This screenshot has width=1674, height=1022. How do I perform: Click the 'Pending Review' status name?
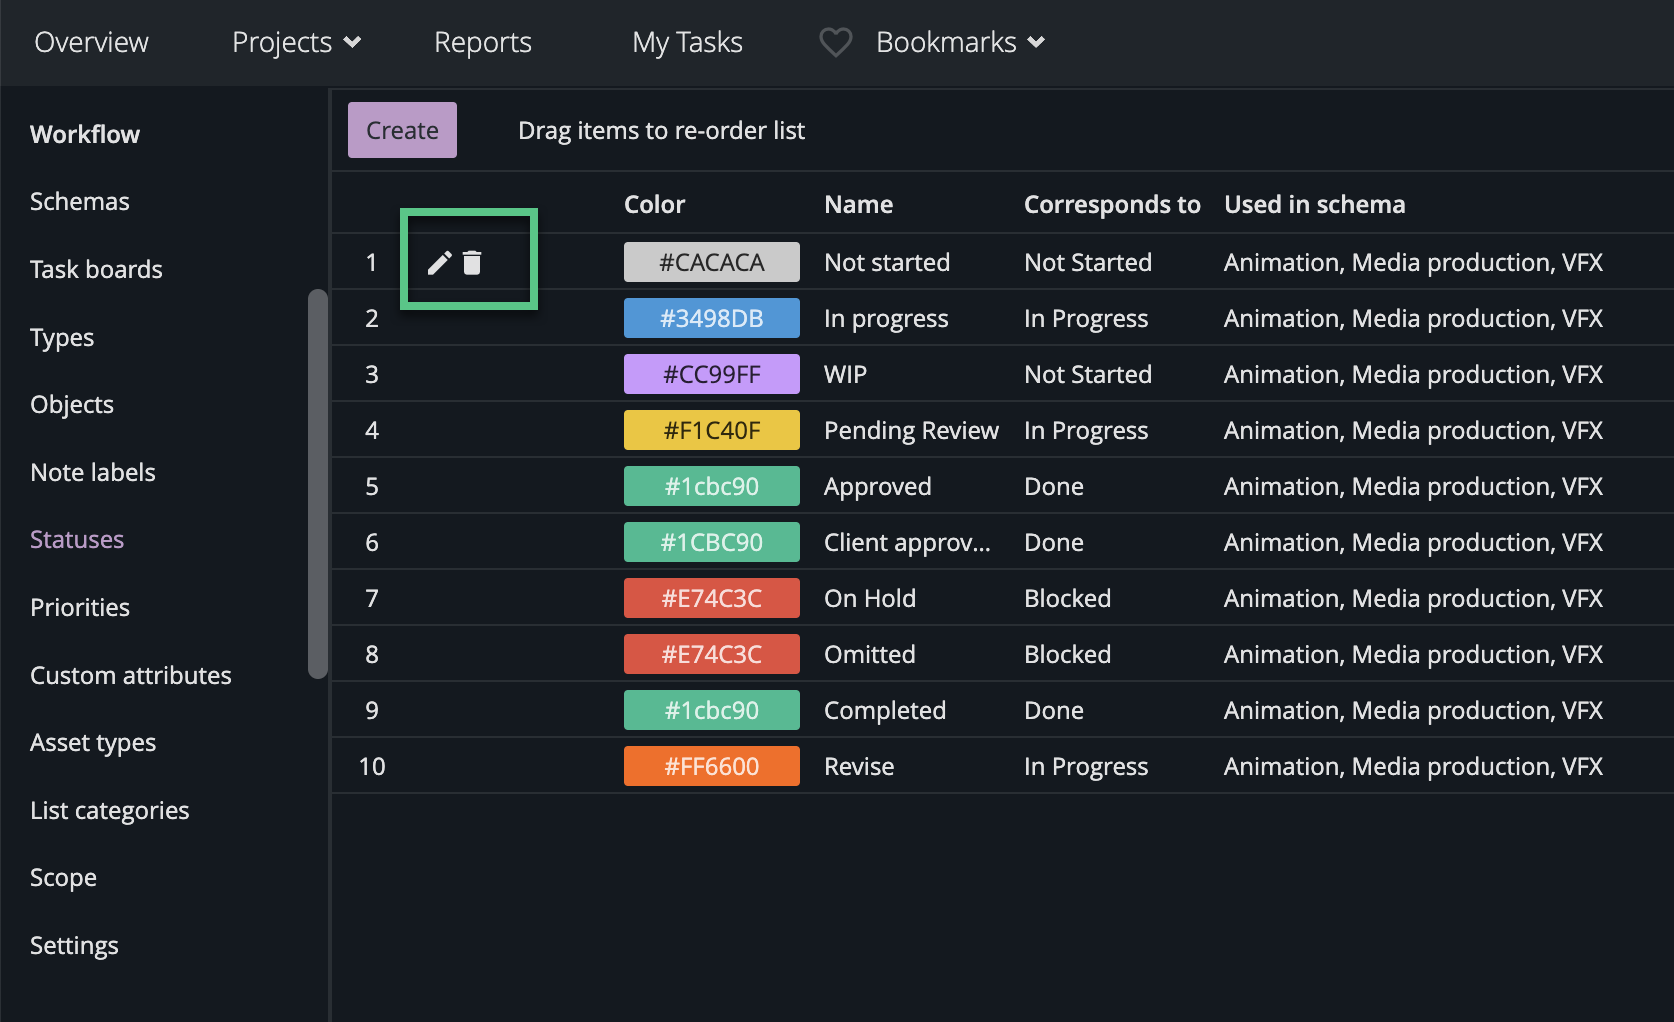click(911, 430)
